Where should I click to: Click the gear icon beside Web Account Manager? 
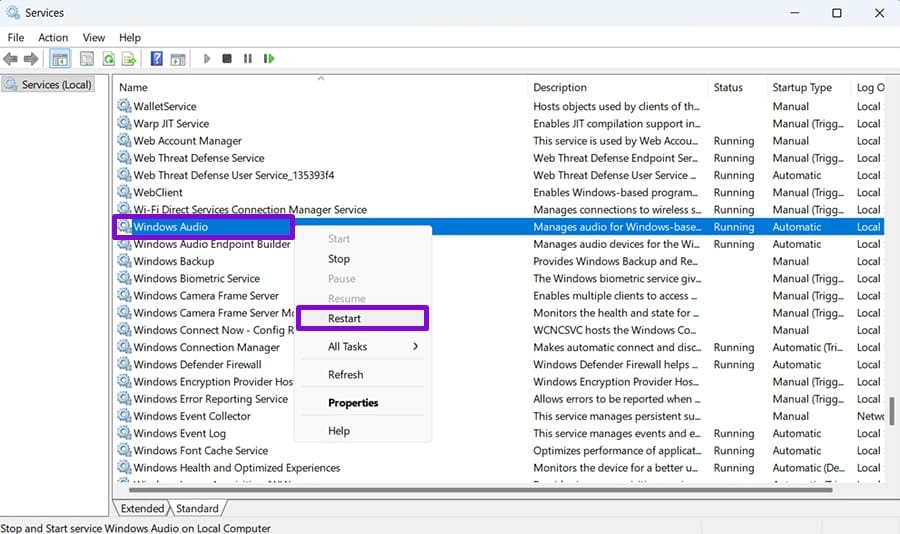124,140
